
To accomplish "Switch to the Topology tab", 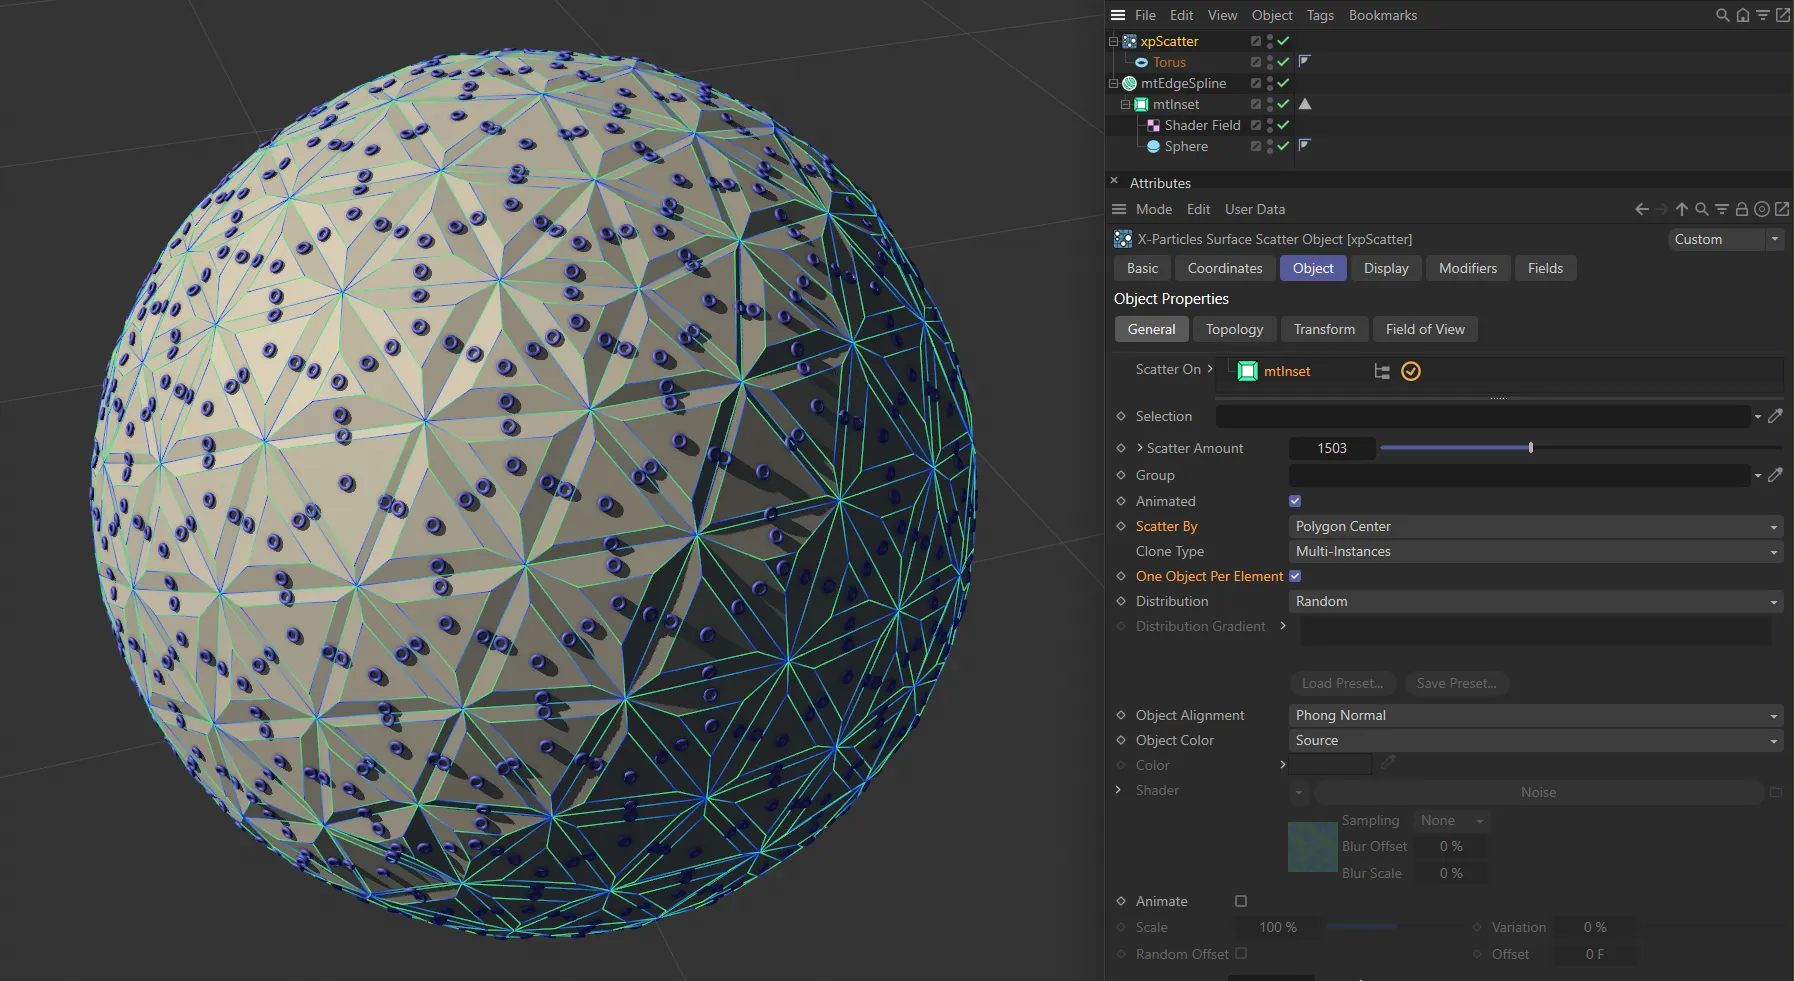I will (x=1234, y=329).
